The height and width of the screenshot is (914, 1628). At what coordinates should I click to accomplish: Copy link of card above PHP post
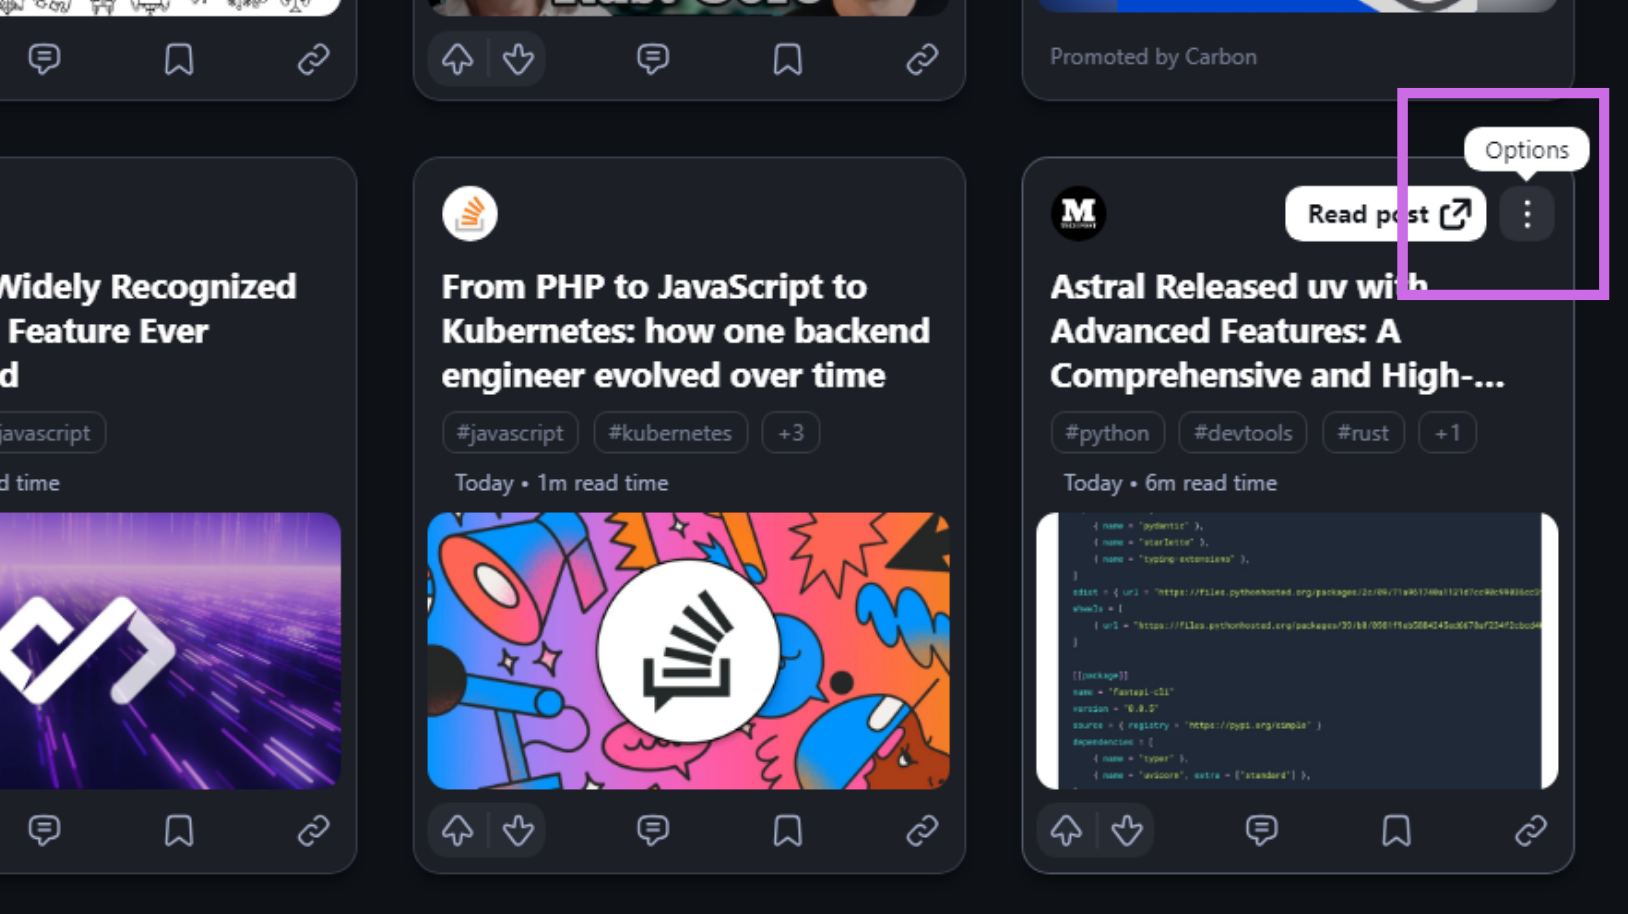pyautogui.click(x=922, y=59)
